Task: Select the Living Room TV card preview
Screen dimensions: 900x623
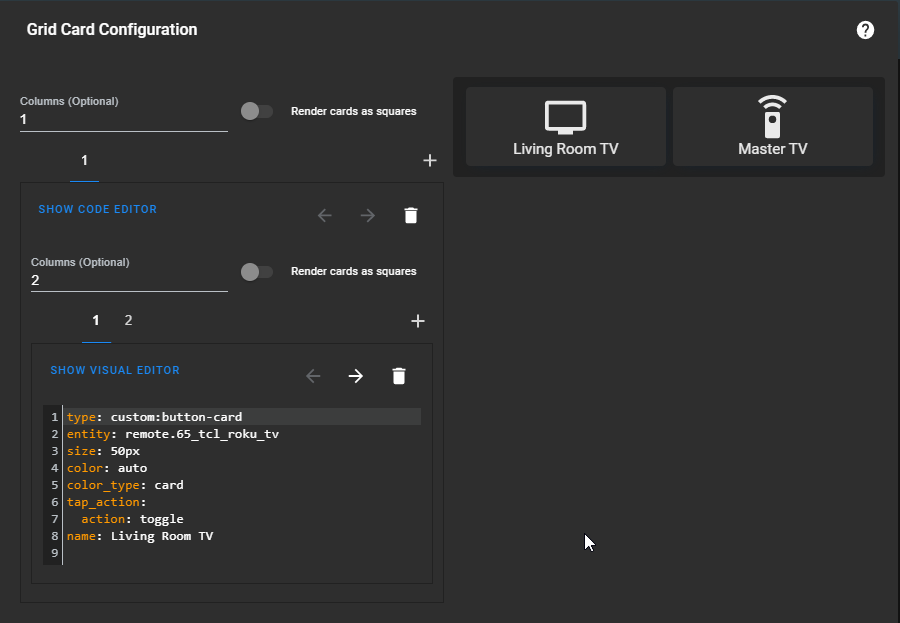Action: (x=565, y=125)
